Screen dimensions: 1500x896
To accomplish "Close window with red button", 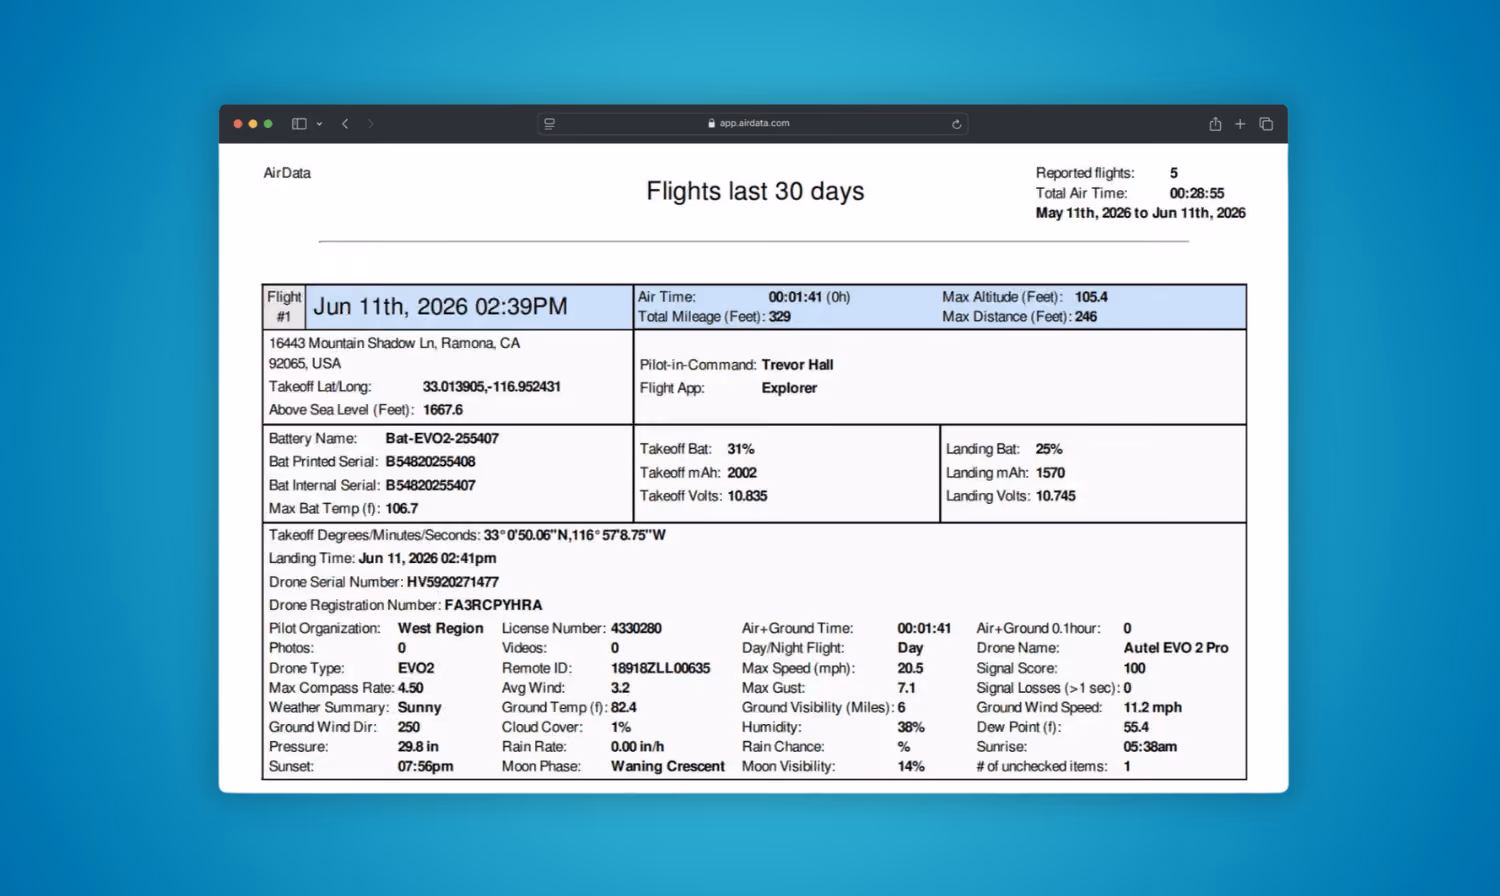I will (x=238, y=124).
